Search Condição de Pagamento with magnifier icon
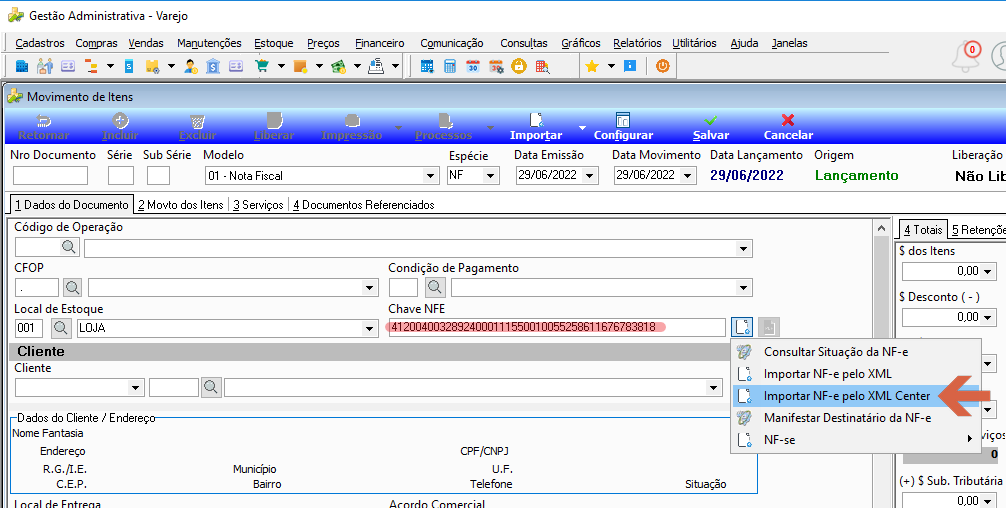 click(x=436, y=287)
